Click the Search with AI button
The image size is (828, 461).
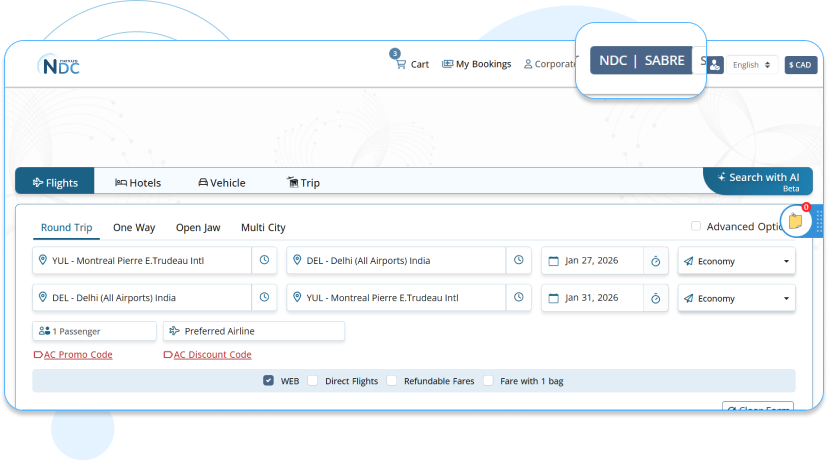point(758,180)
